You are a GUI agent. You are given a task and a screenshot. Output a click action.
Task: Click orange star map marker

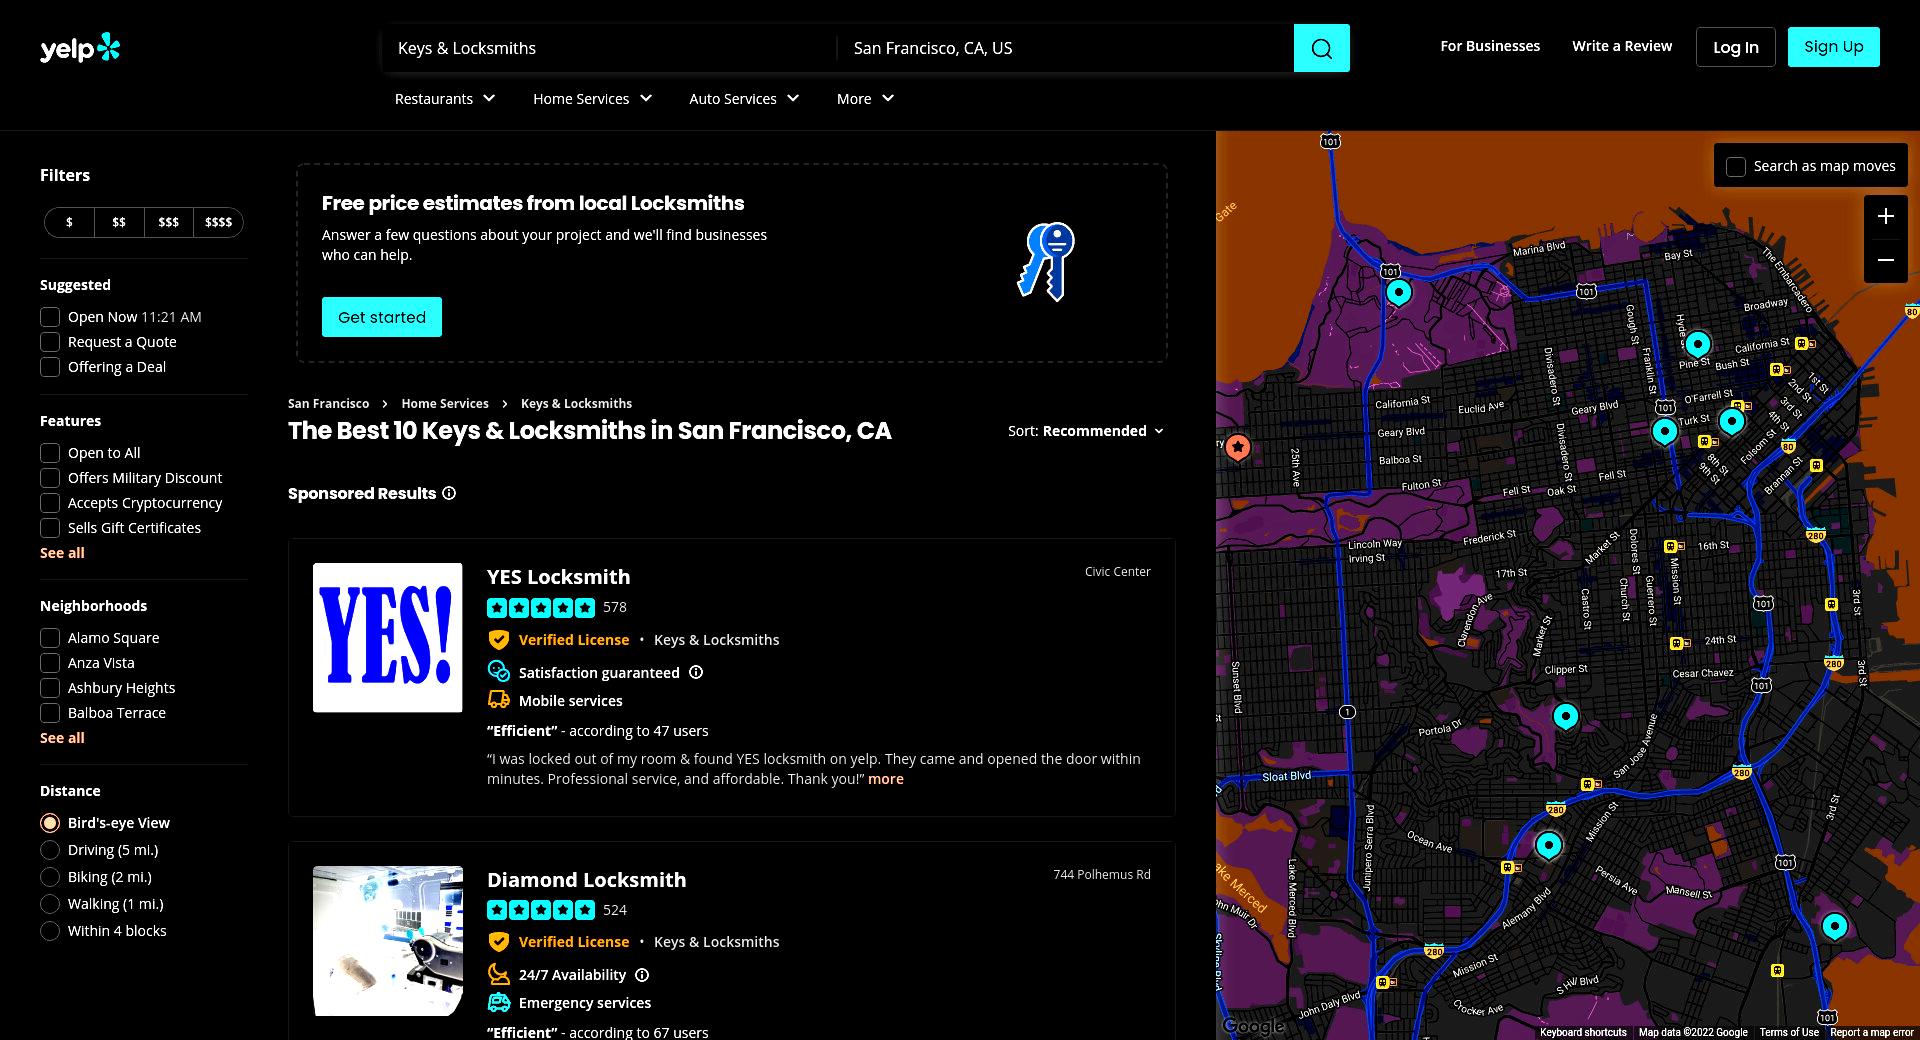[1238, 447]
